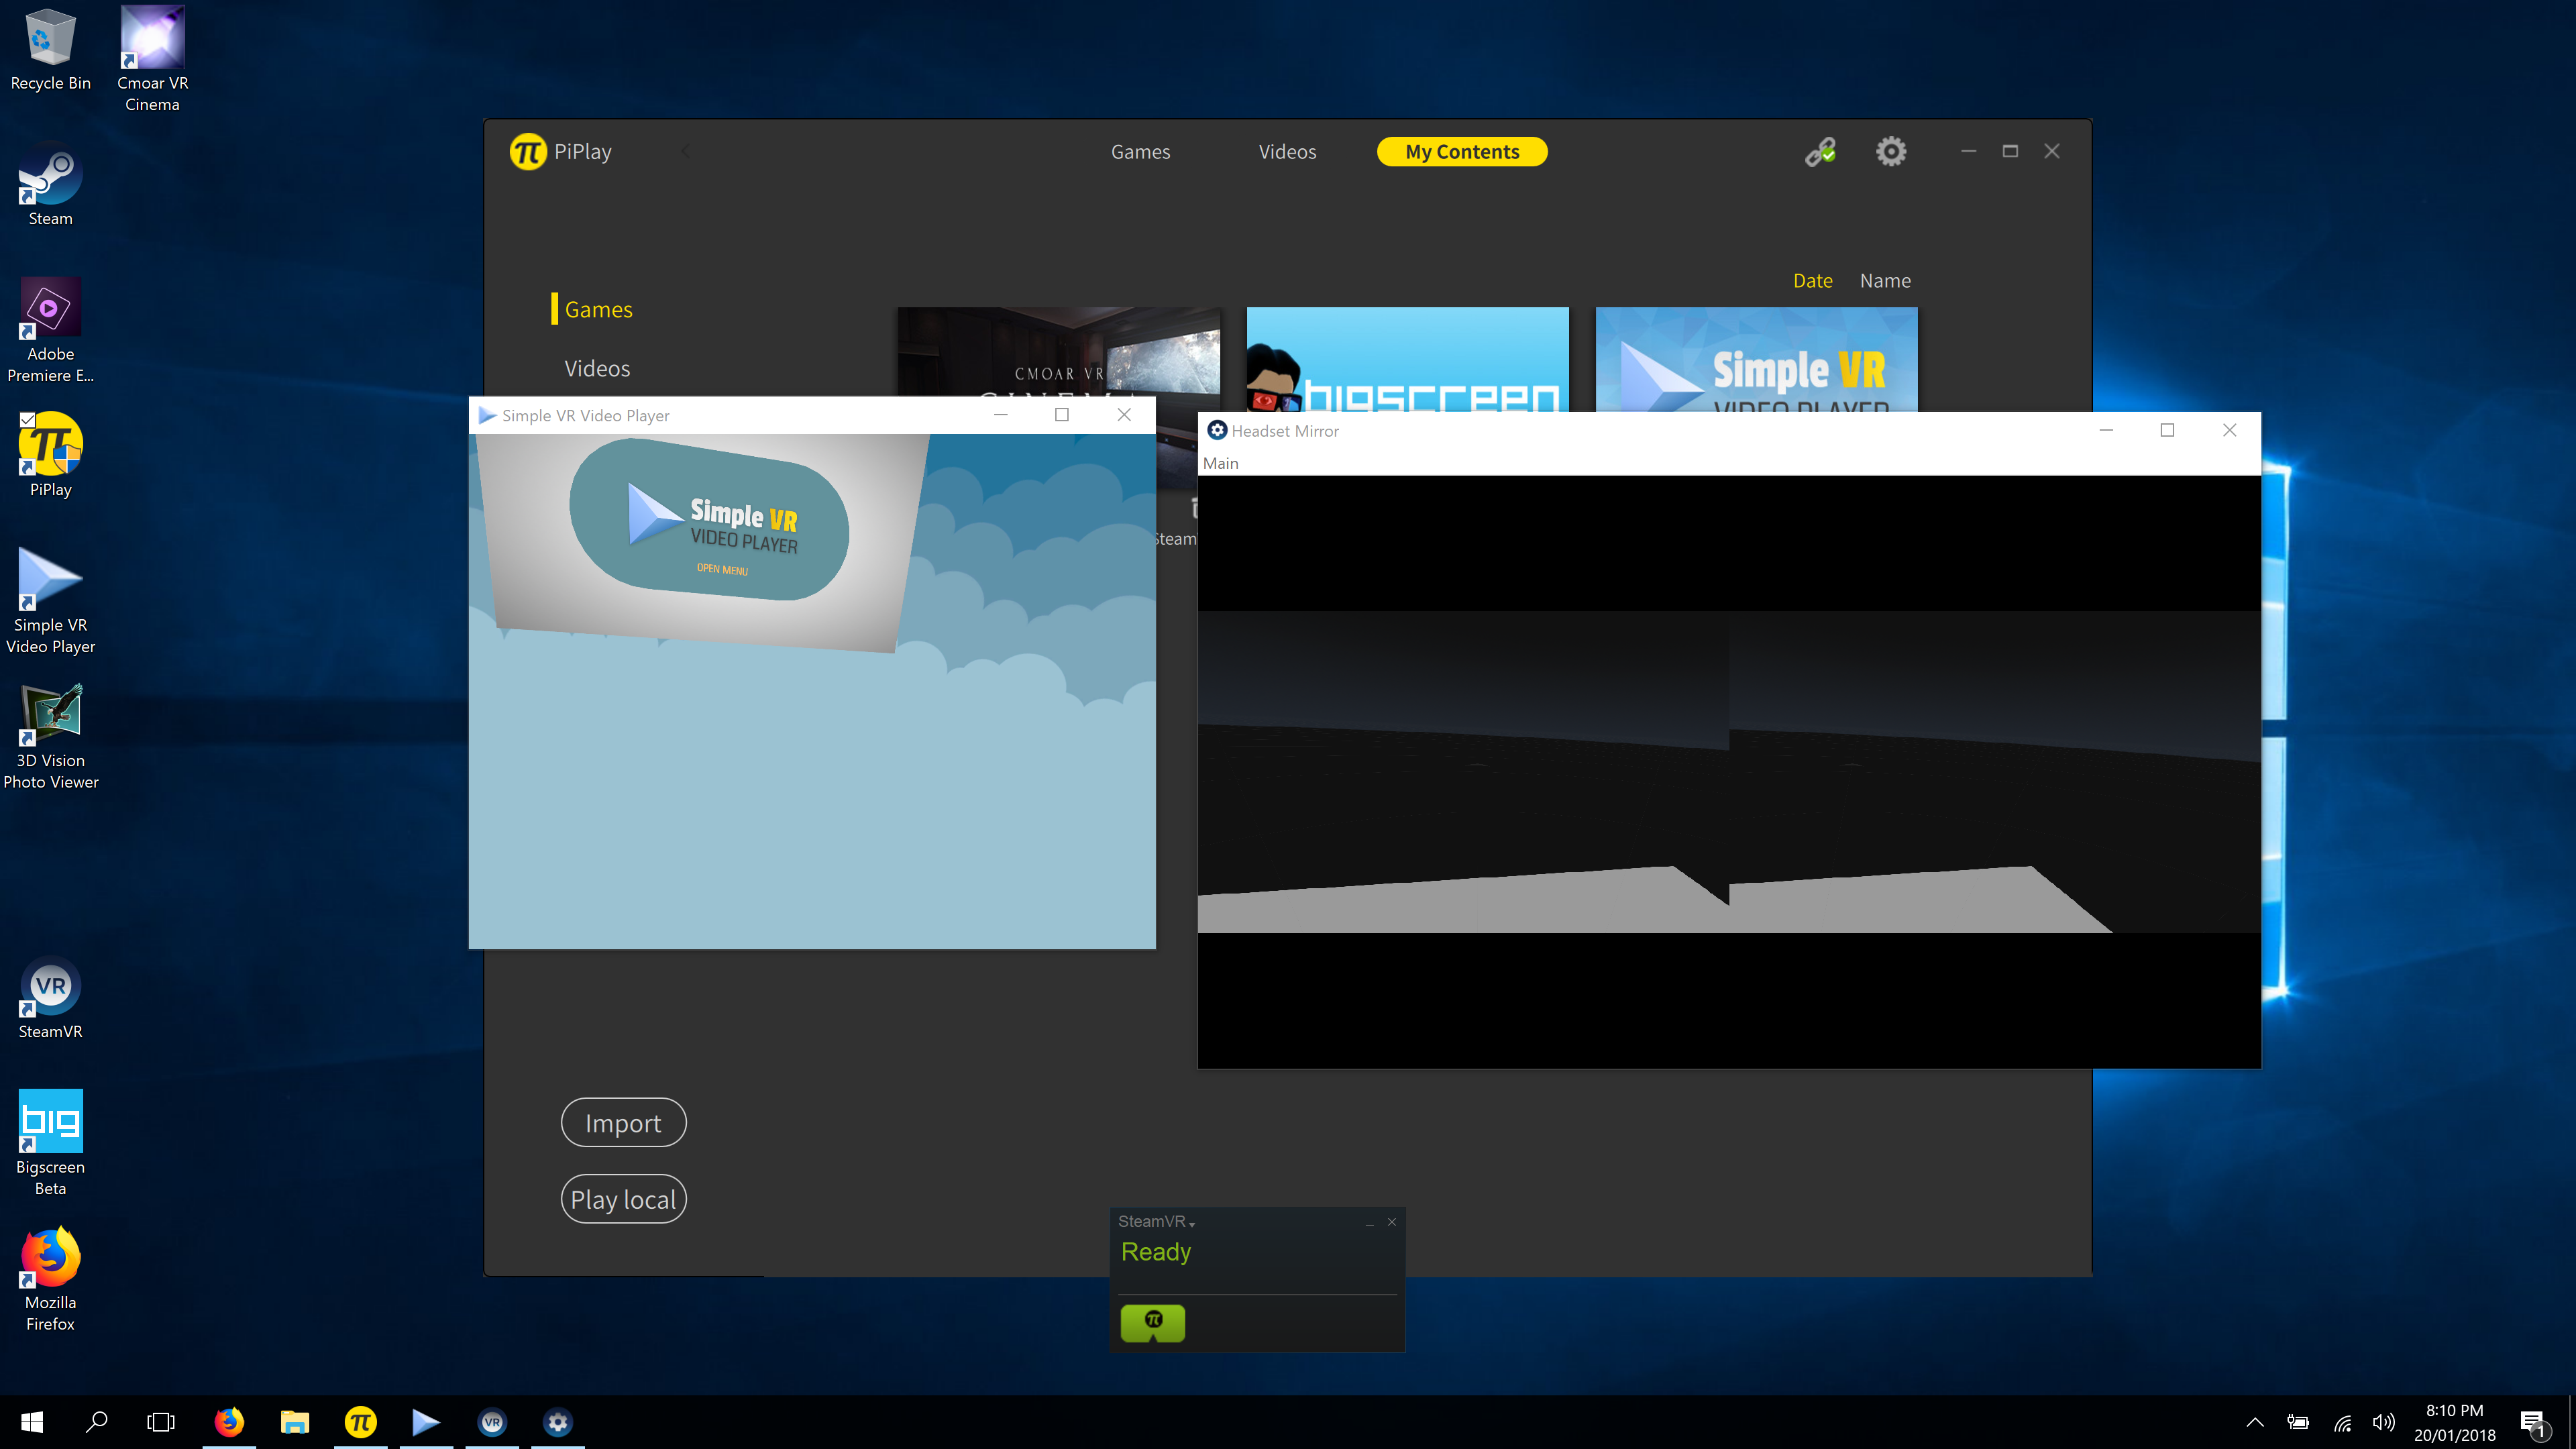Open PiPlay settings gear icon
This screenshot has height=1449, width=2576.
(1890, 152)
